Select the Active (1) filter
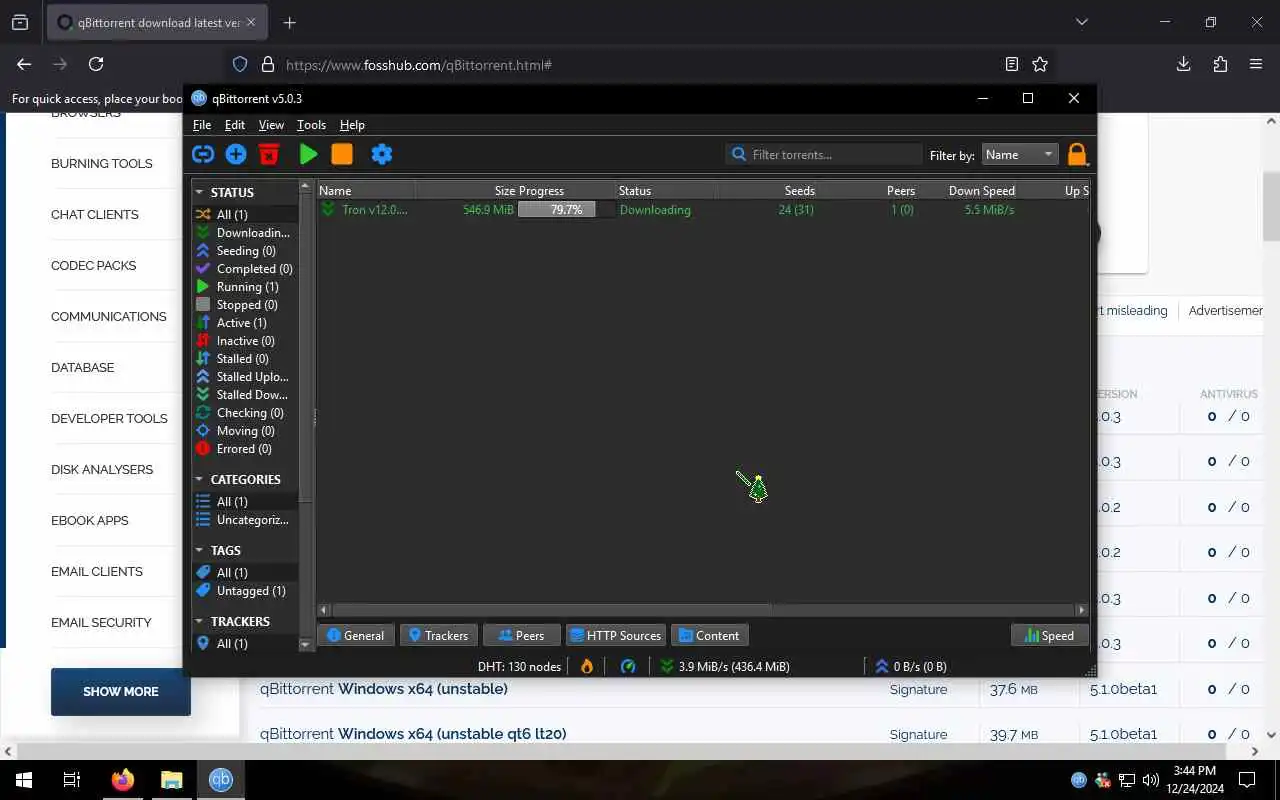The image size is (1280, 800). [x=245, y=323]
